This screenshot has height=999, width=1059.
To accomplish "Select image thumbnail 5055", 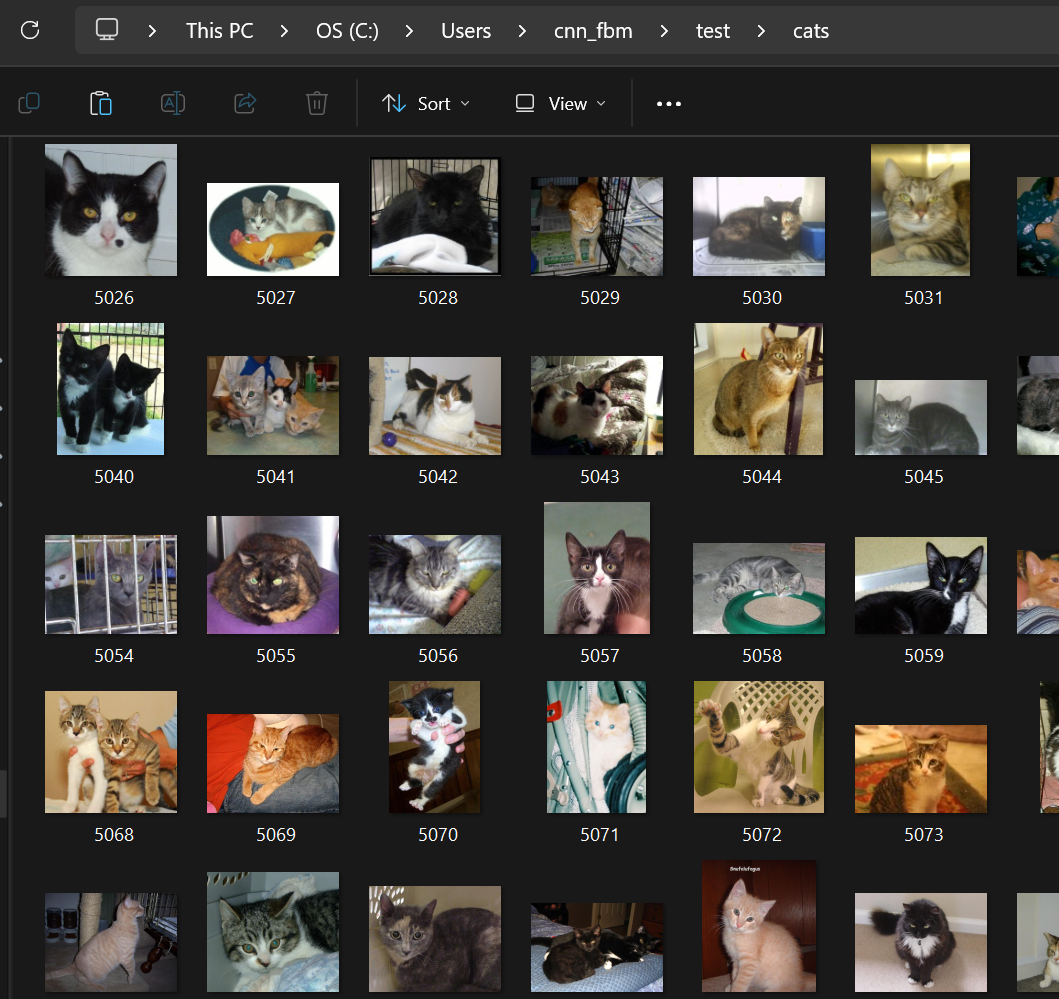I will click(273, 575).
